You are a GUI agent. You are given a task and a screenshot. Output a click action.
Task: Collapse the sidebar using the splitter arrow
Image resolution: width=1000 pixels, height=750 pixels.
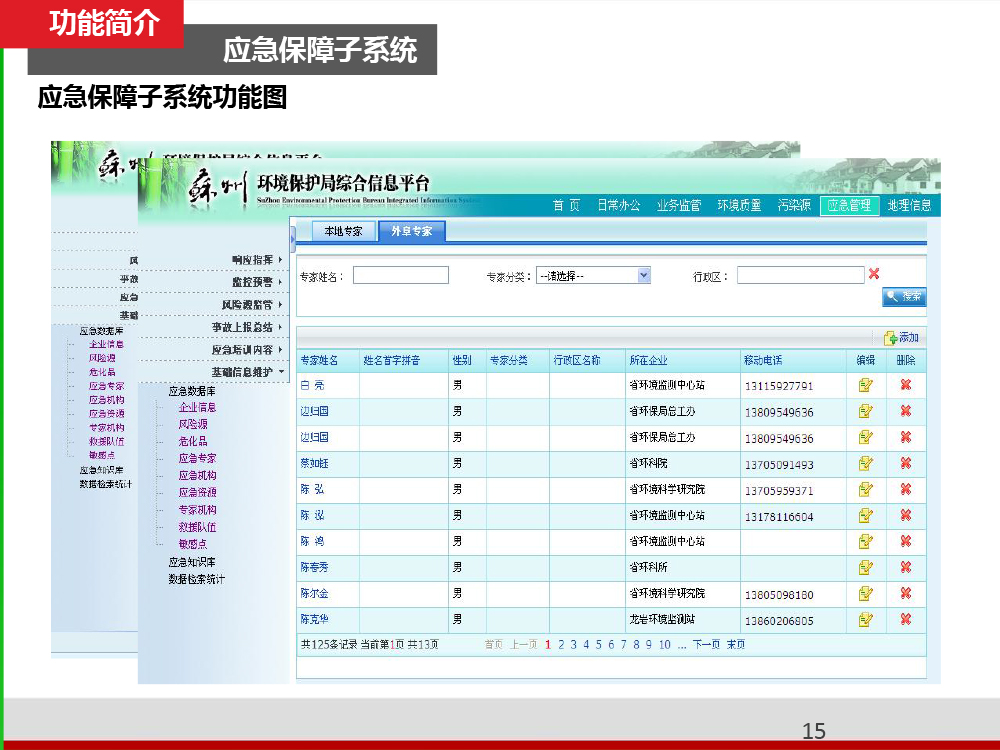[293, 239]
